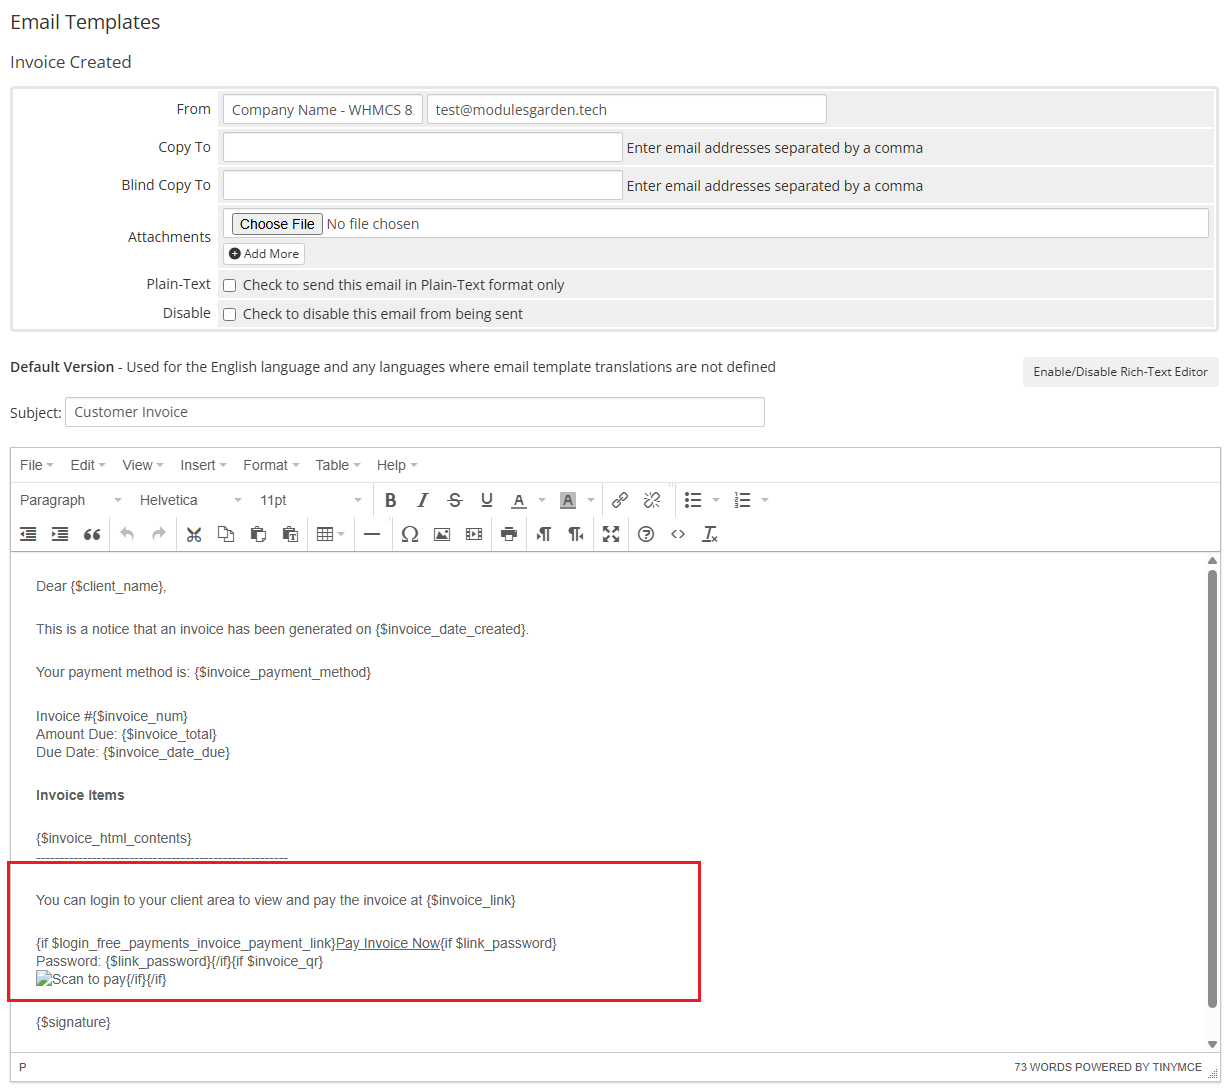Open the 11pt font size dropdown

(310, 500)
